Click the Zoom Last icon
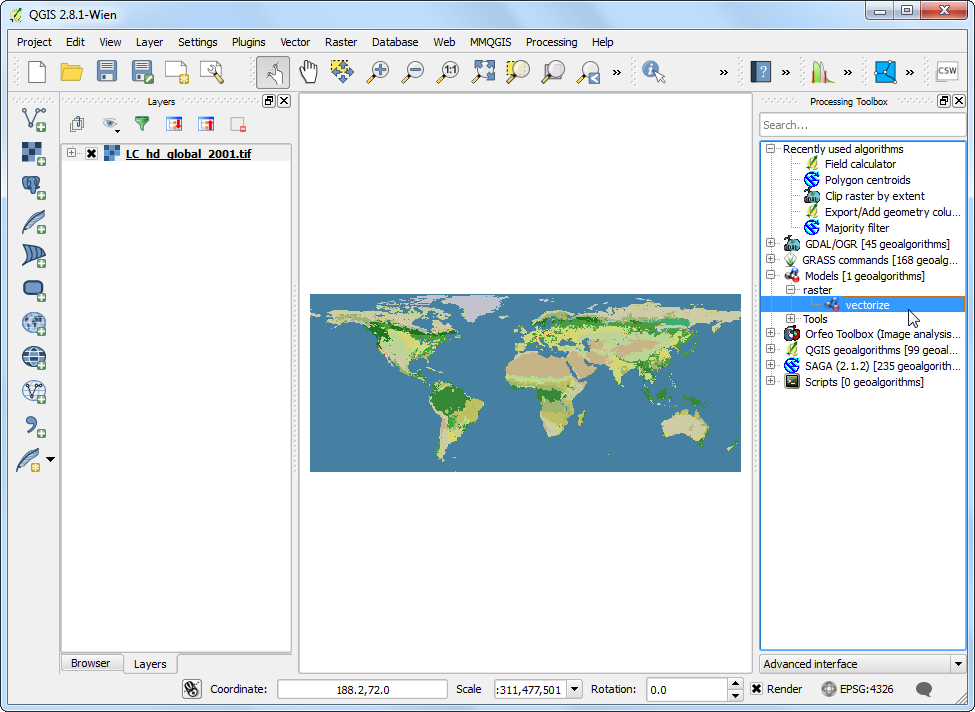Screen dimensions: 975x712 pyautogui.click(x=588, y=72)
